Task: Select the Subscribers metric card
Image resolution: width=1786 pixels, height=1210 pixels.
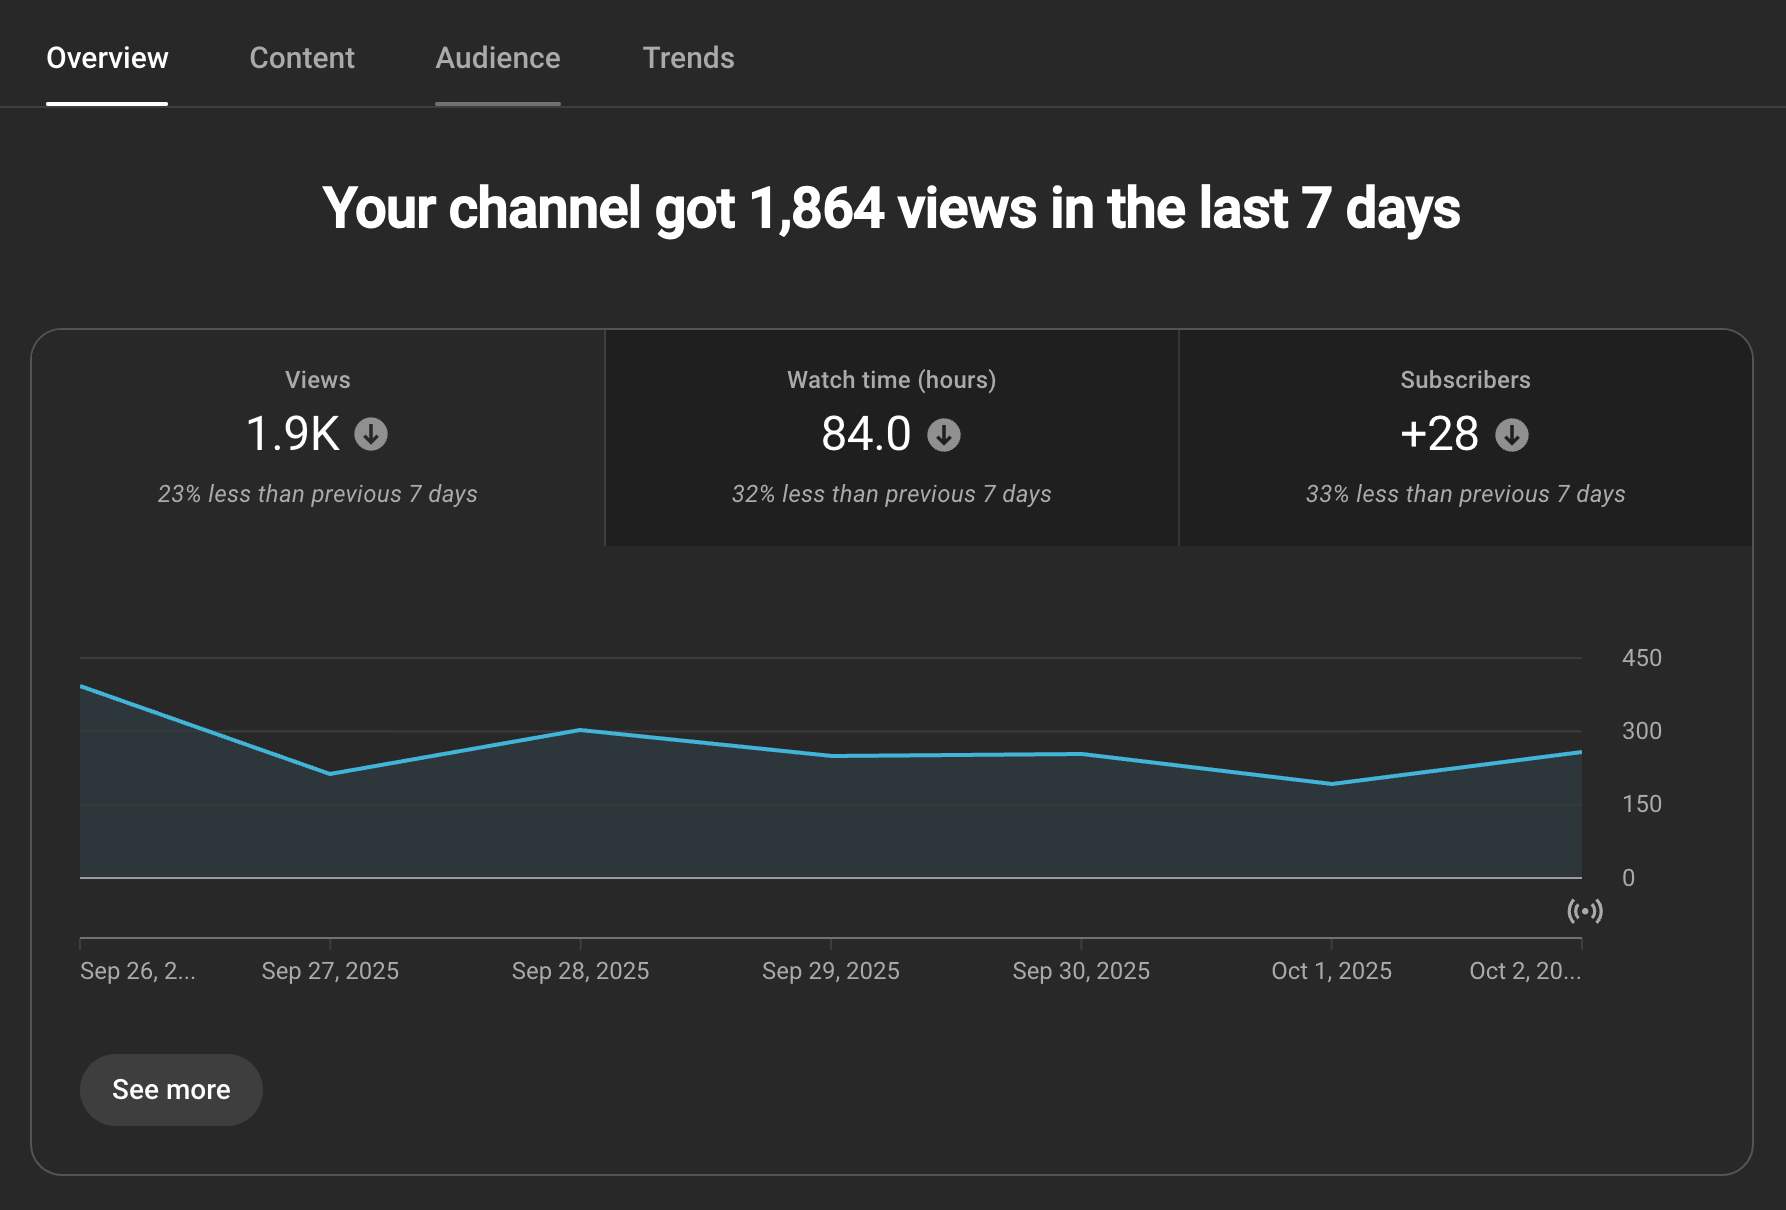Action: pos(1466,437)
